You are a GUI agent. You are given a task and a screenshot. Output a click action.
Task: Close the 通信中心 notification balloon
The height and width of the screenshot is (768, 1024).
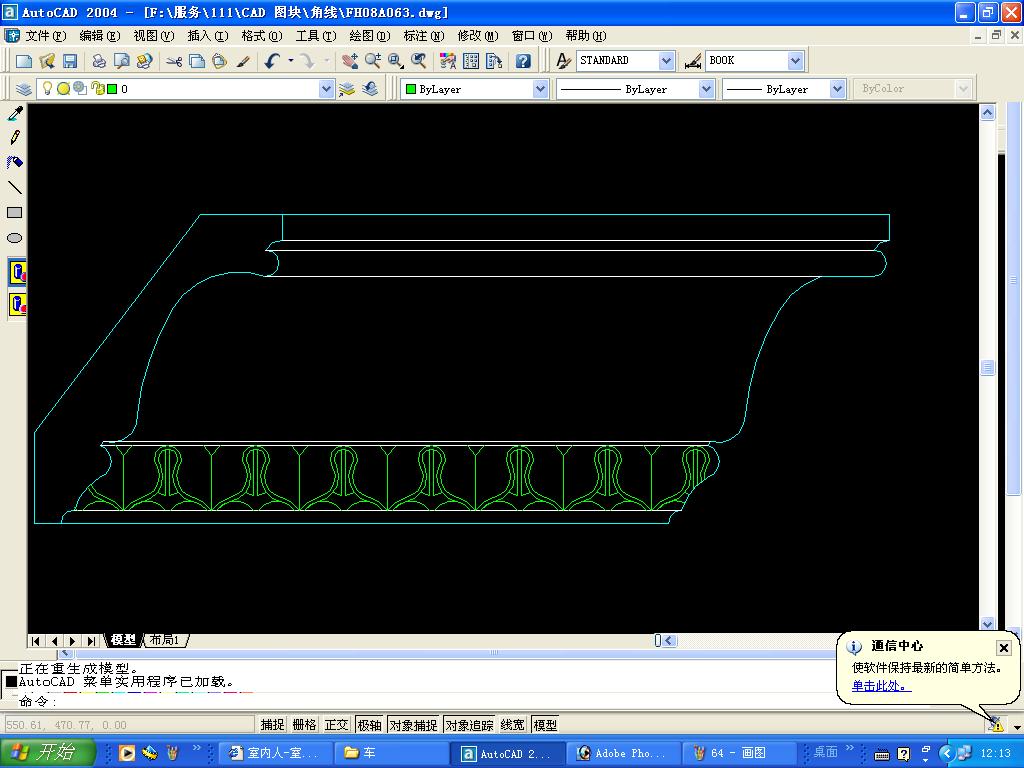pos(1004,647)
